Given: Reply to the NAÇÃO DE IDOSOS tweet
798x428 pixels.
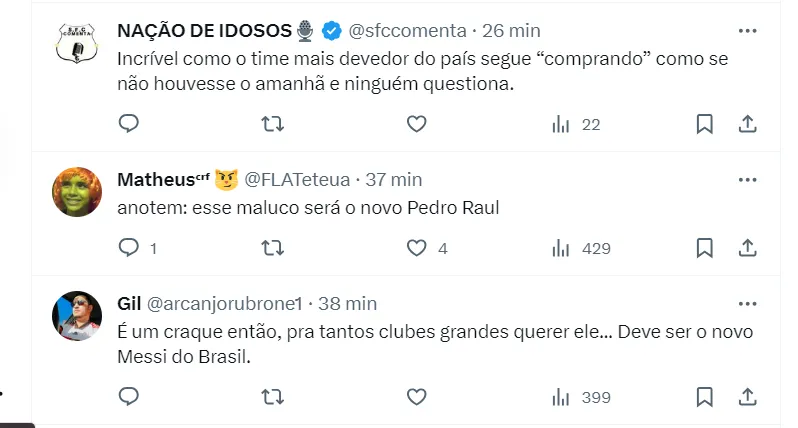Looking at the screenshot, I should [128, 124].
